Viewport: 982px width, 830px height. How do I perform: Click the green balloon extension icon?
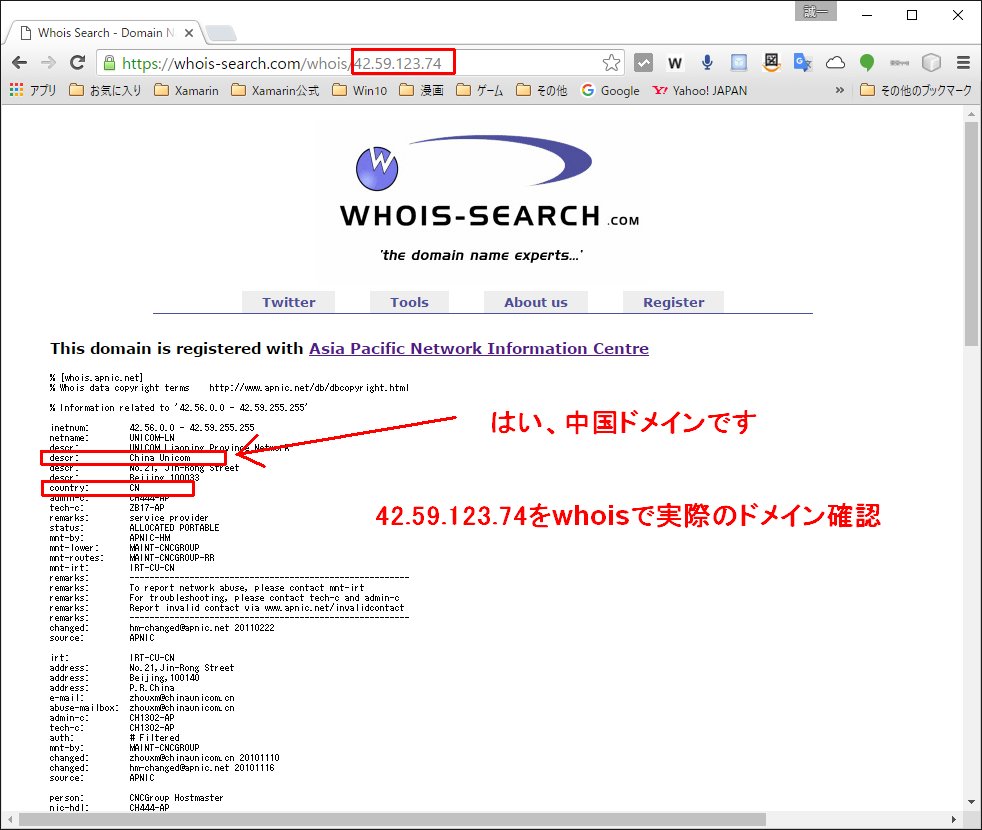tap(867, 63)
